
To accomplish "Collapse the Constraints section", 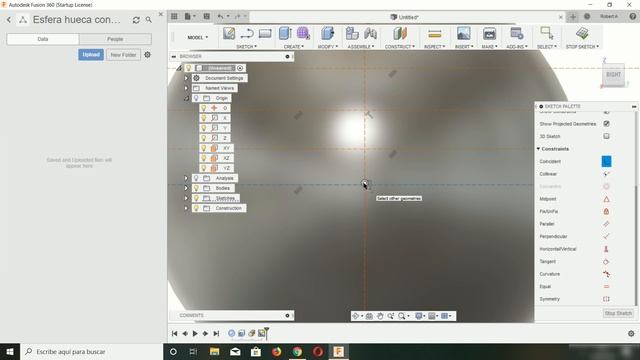I will click(538, 149).
